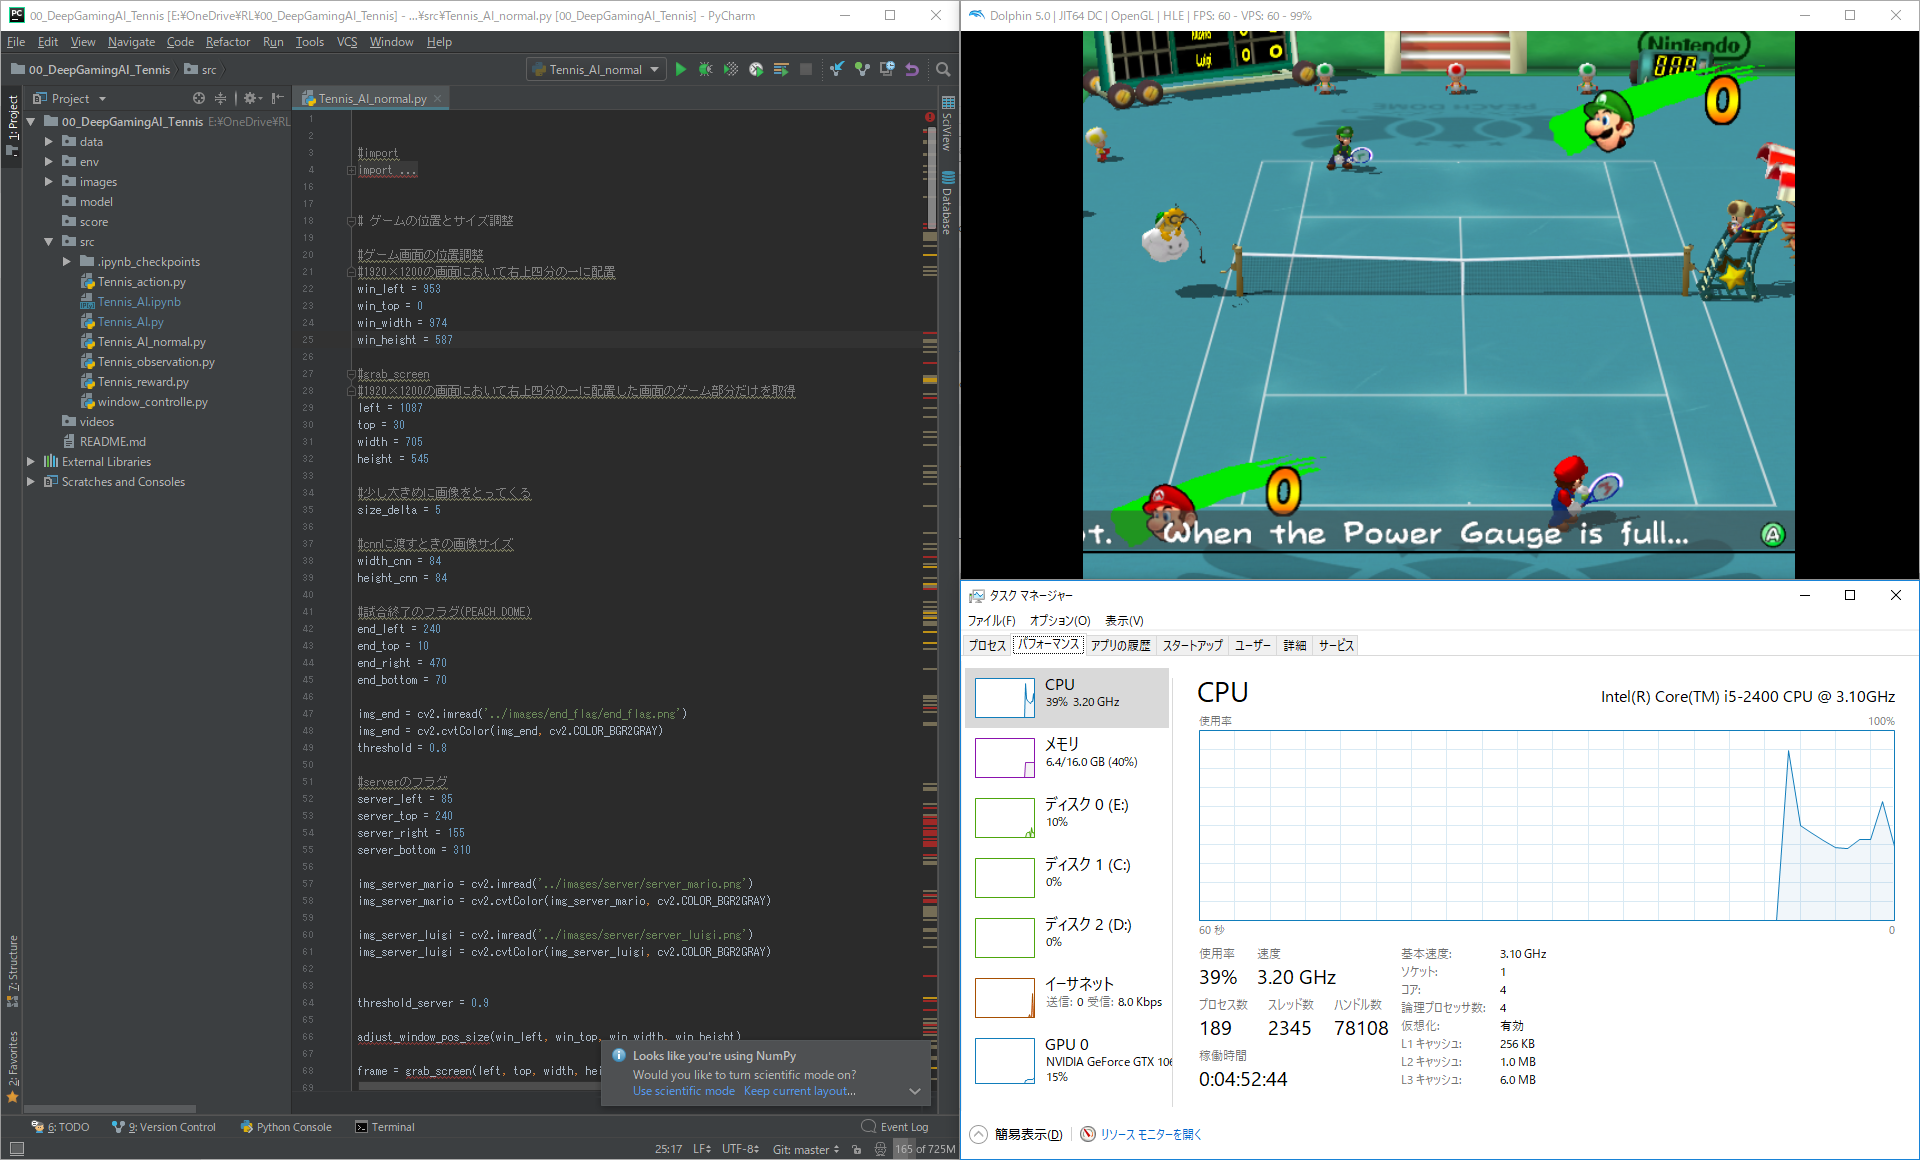Open the Structure side tool window
Image resolution: width=1920 pixels, height=1160 pixels.
13,970
